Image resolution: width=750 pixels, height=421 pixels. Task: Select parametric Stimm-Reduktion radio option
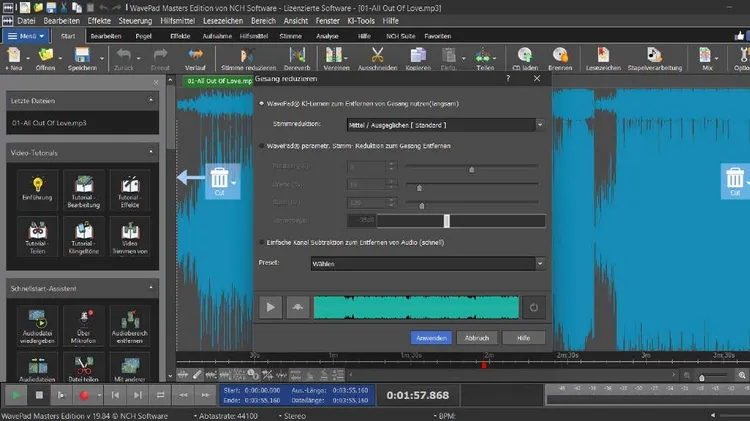(262, 146)
